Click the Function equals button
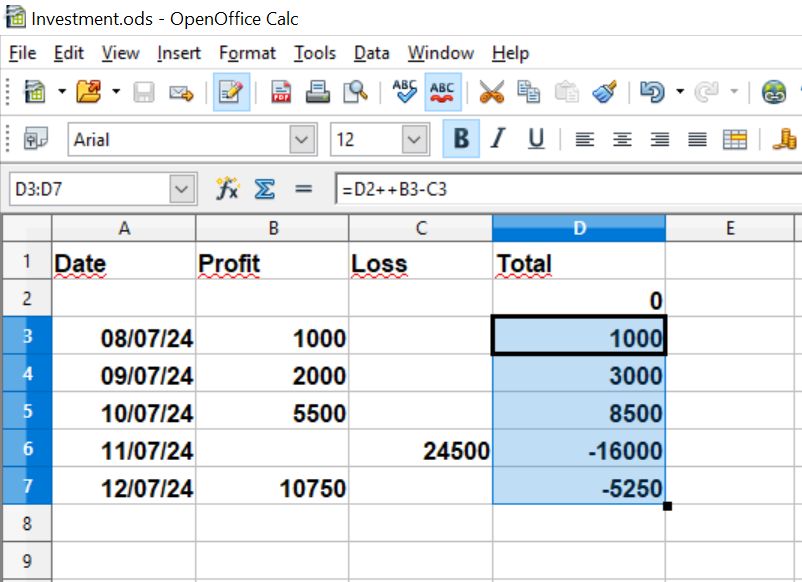 tap(303, 189)
